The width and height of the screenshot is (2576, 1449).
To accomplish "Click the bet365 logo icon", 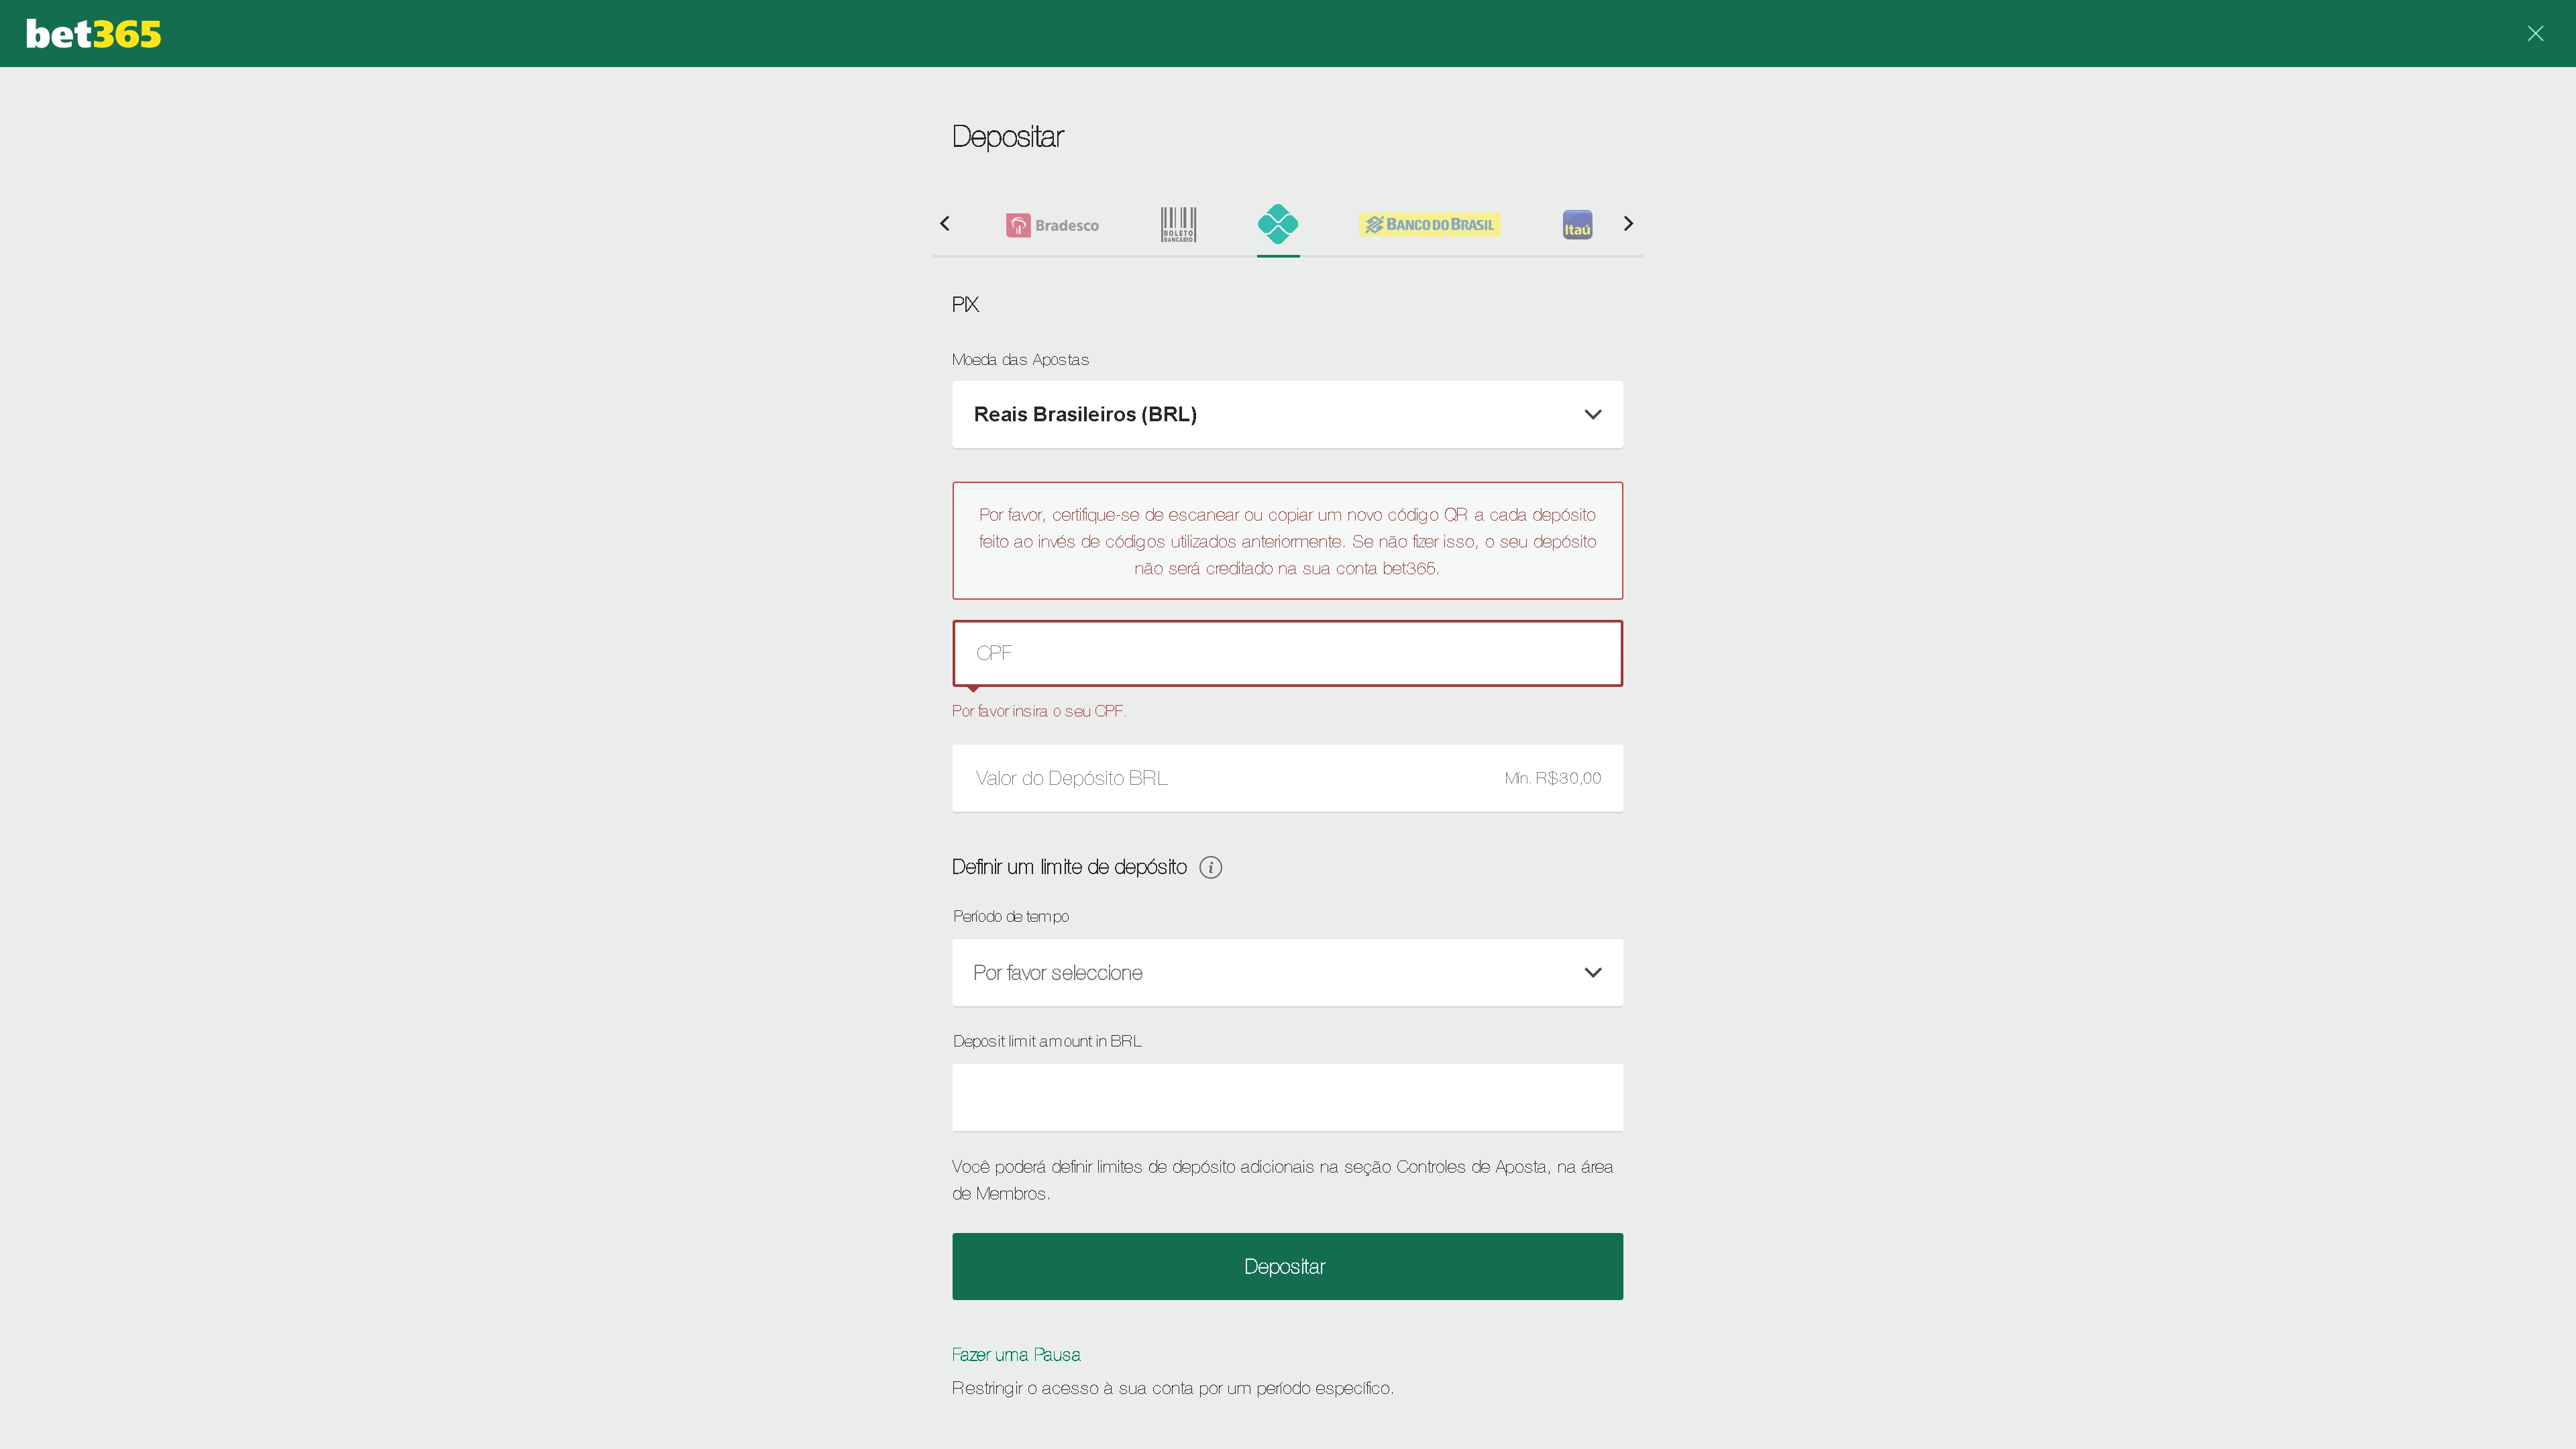I will point(92,32).
